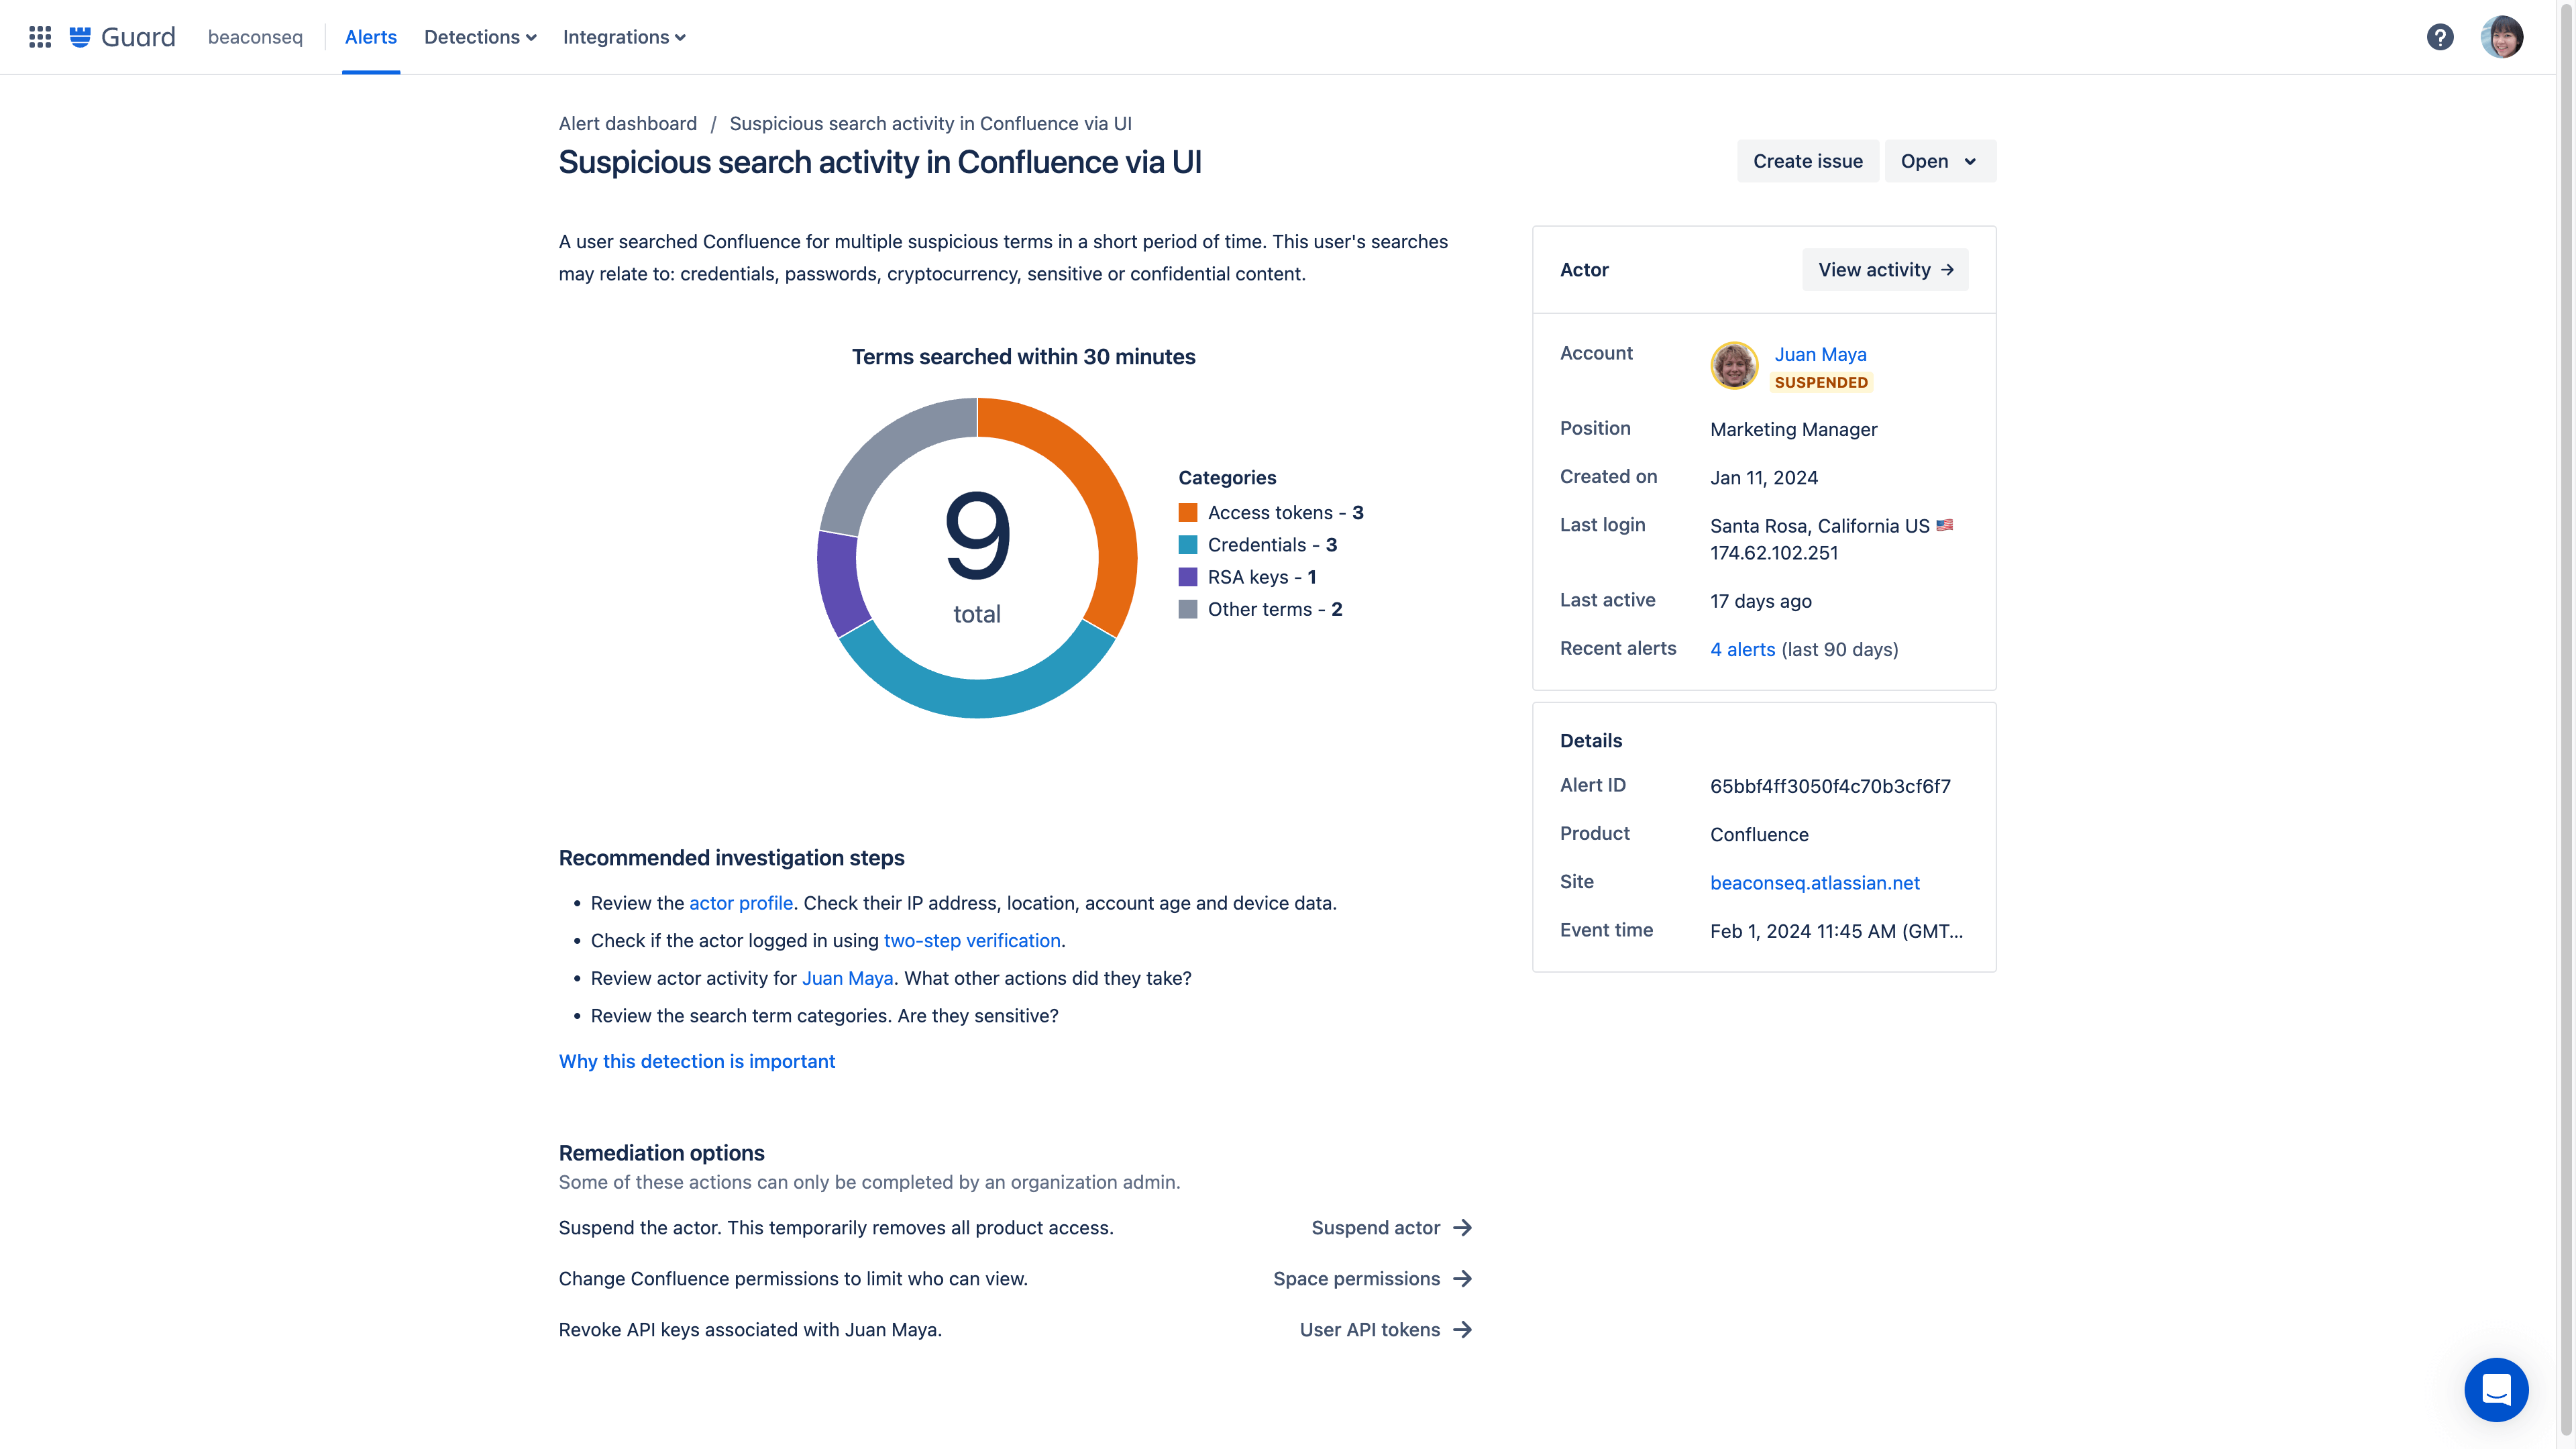The height and width of the screenshot is (1449, 2576).
Task: Click the Juan Maya account link
Action: [x=1821, y=354]
